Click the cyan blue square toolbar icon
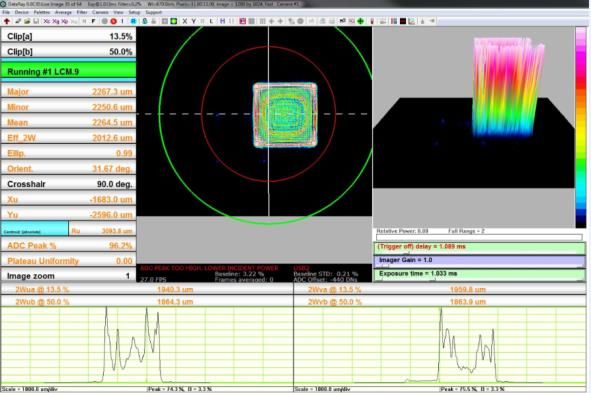This screenshot has height=393, width=591. coord(133,21)
